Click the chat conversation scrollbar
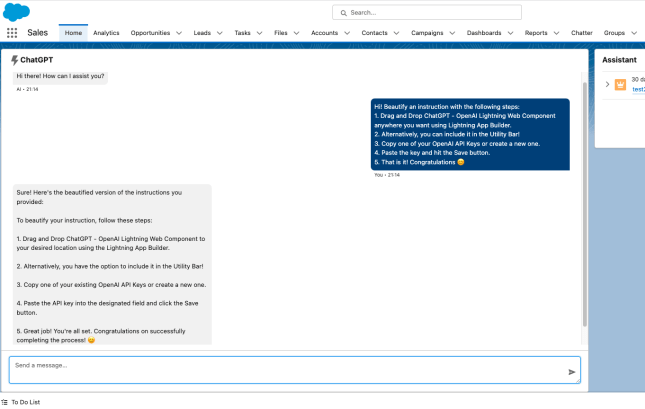The height and width of the screenshot is (409, 645). 585,204
